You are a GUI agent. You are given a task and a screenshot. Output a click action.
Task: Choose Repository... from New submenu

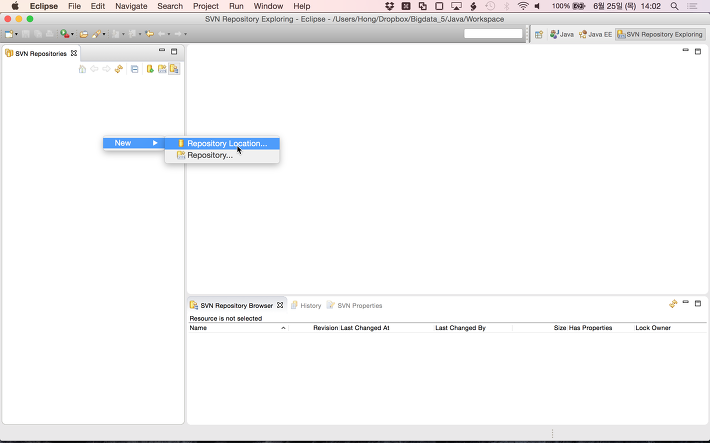[x=222, y=155]
